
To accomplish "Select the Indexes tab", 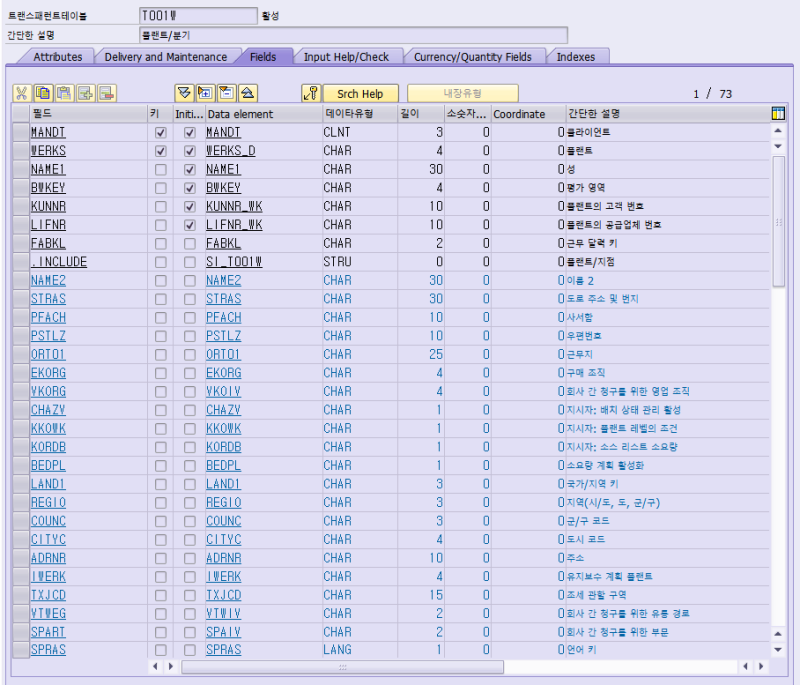I will click(577, 57).
